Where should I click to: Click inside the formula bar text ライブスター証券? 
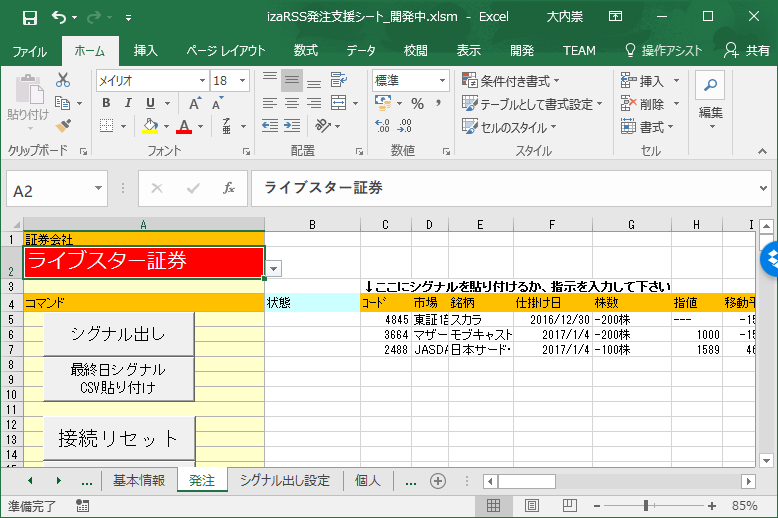pos(323,188)
